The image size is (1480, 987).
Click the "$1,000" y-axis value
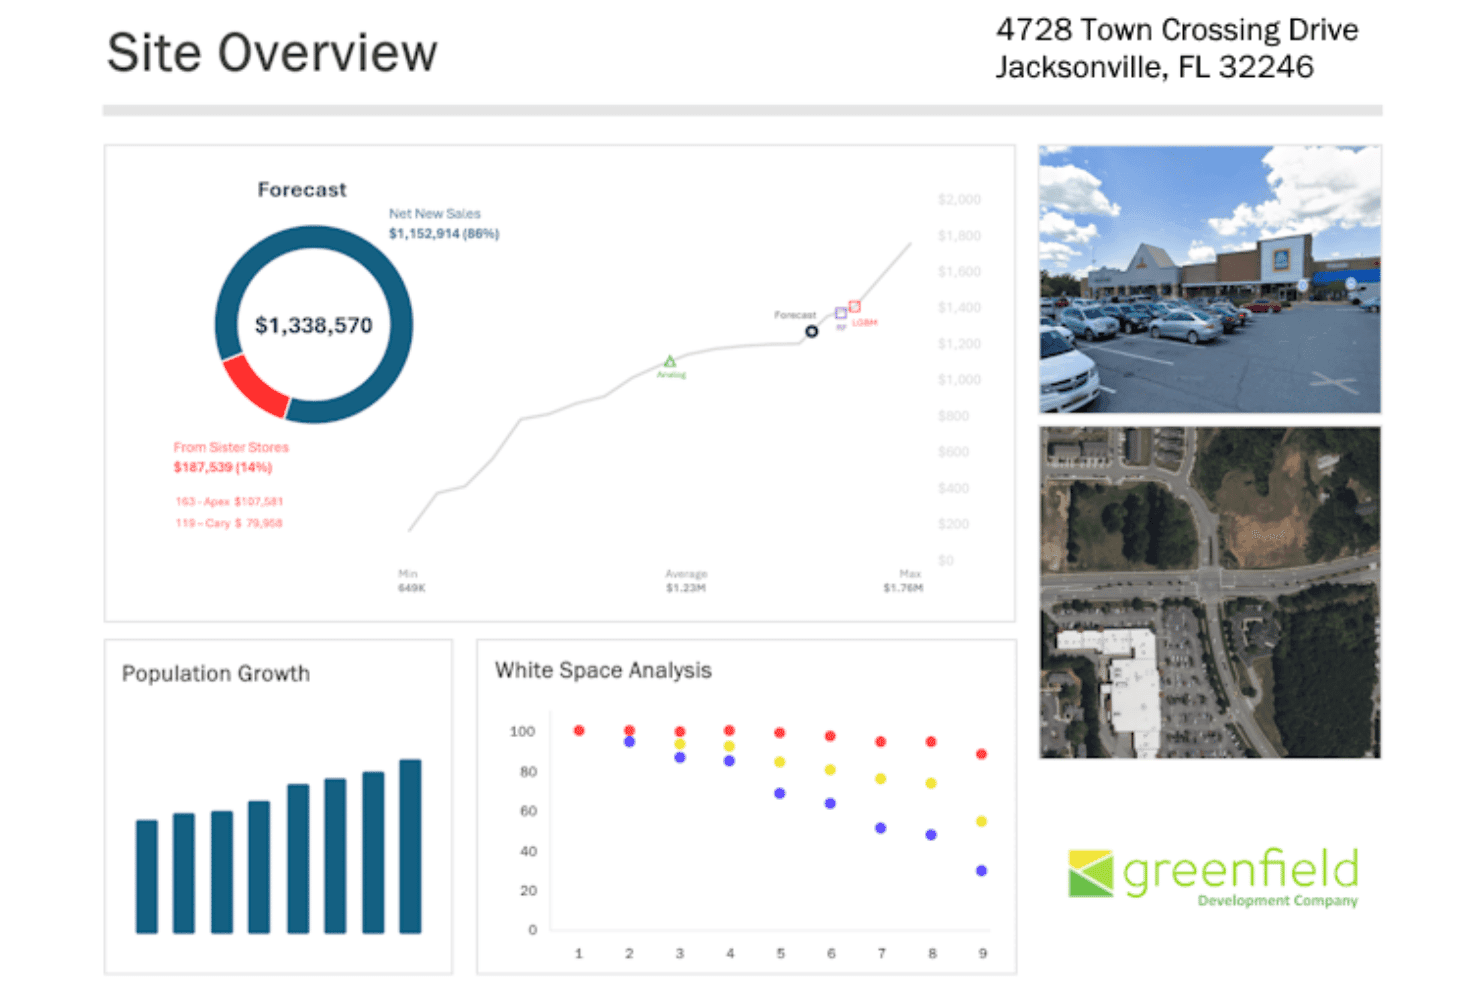tap(960, 380)
